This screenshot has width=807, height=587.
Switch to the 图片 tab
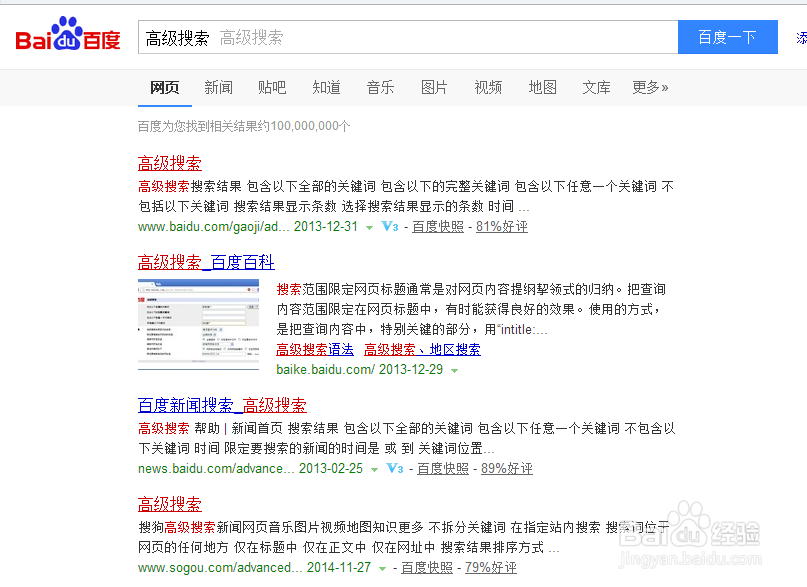[x=434, y=87]
